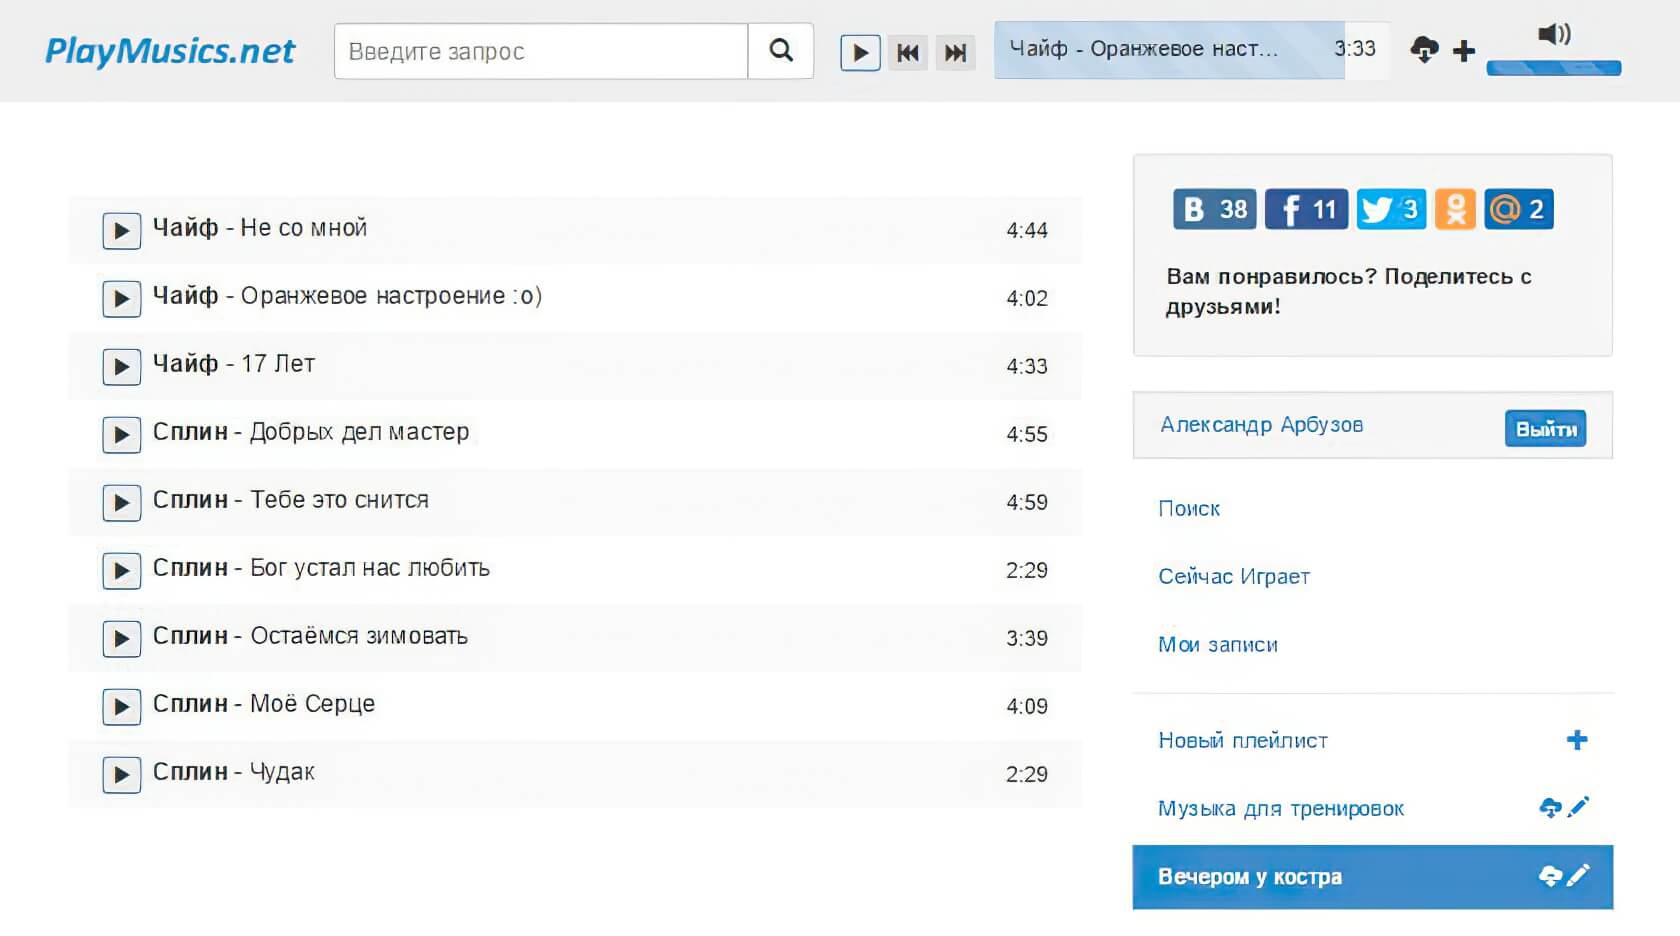Download current track via the cloud icon in the header

click(1424, 49)
